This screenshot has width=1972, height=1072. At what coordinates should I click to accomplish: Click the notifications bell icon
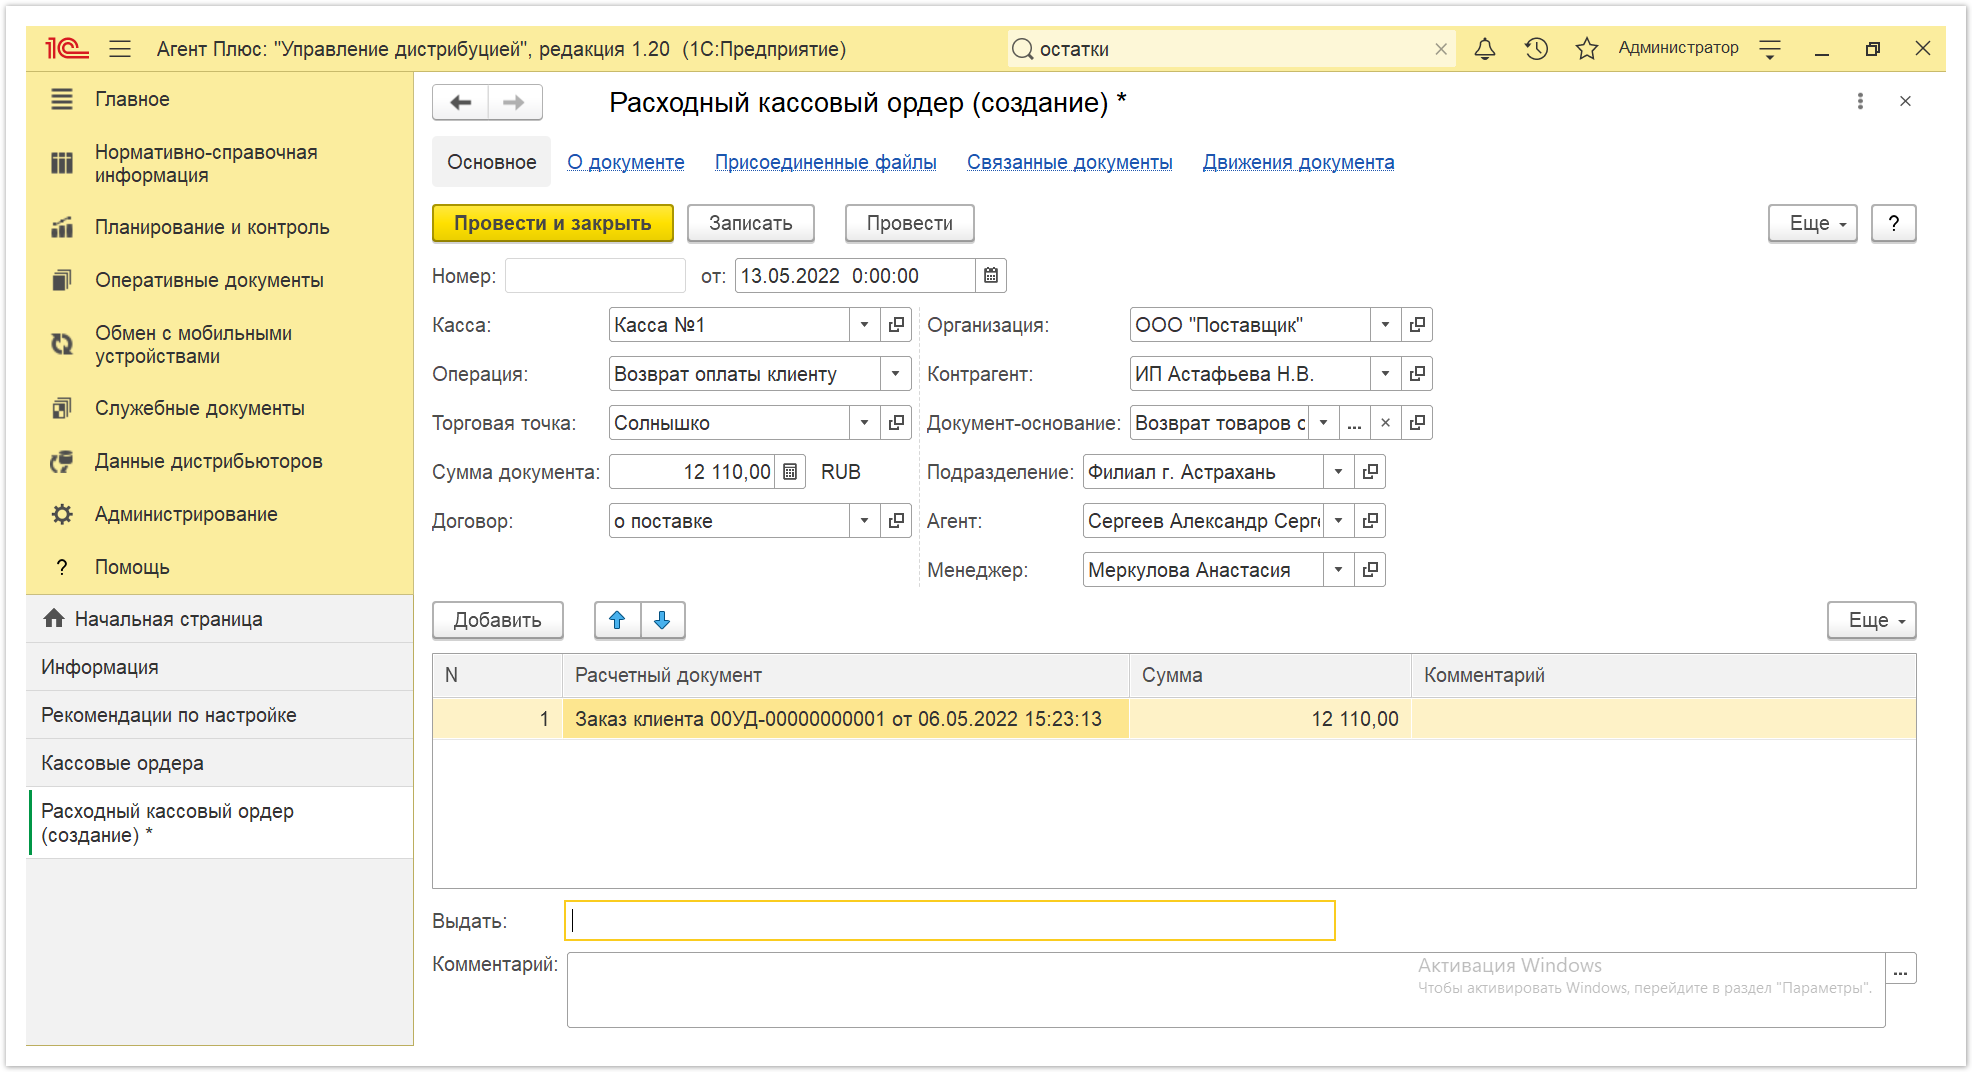click(1485, 49)
